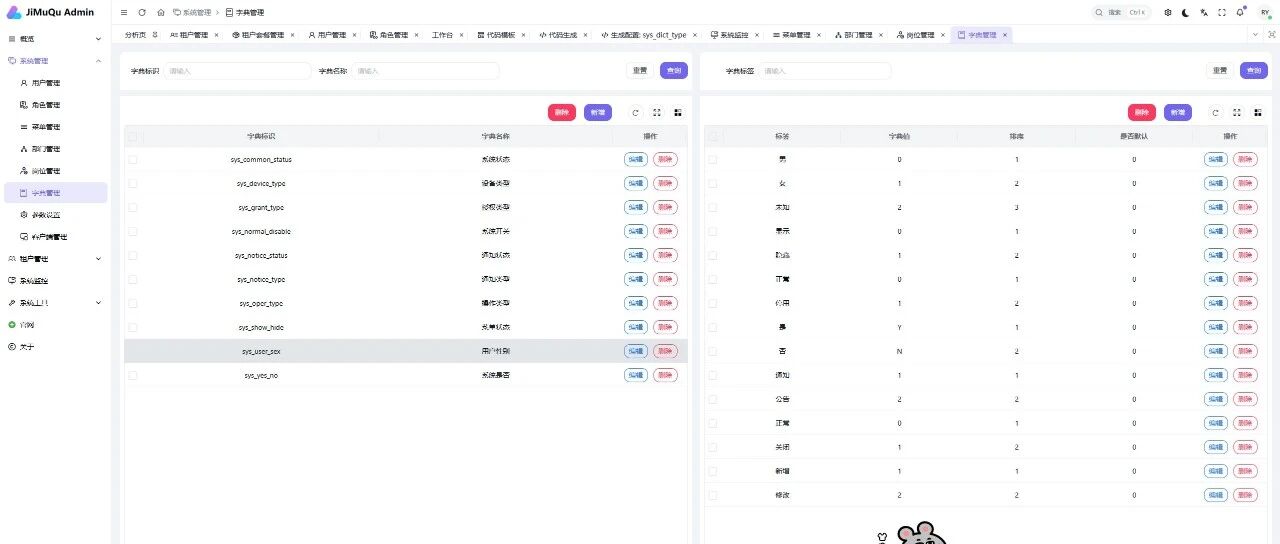Focus the 字典标识 search input

pyautogui.click(x=238, y=71)
